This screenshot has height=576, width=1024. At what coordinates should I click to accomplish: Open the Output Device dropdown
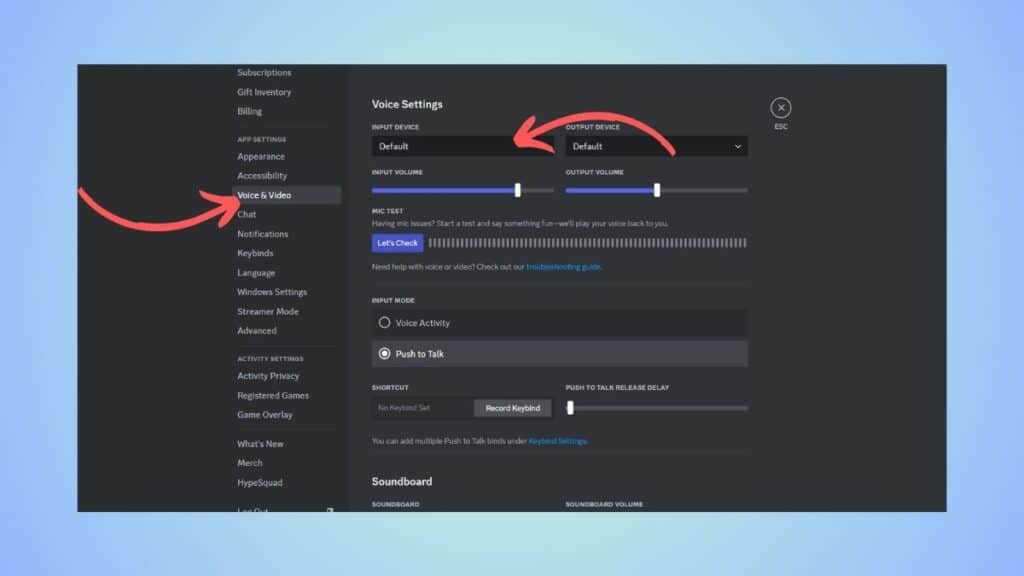pyautogui.click(x=656, y=146)
